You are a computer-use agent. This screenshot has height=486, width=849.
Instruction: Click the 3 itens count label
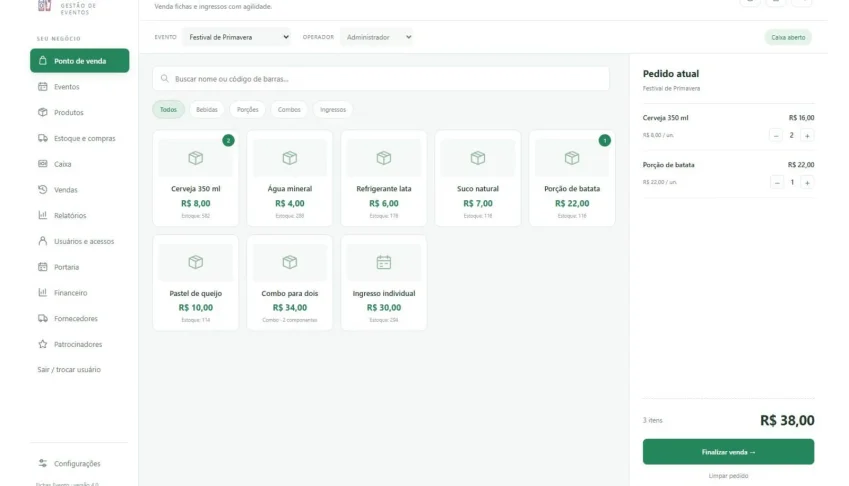tap(652, 420)
